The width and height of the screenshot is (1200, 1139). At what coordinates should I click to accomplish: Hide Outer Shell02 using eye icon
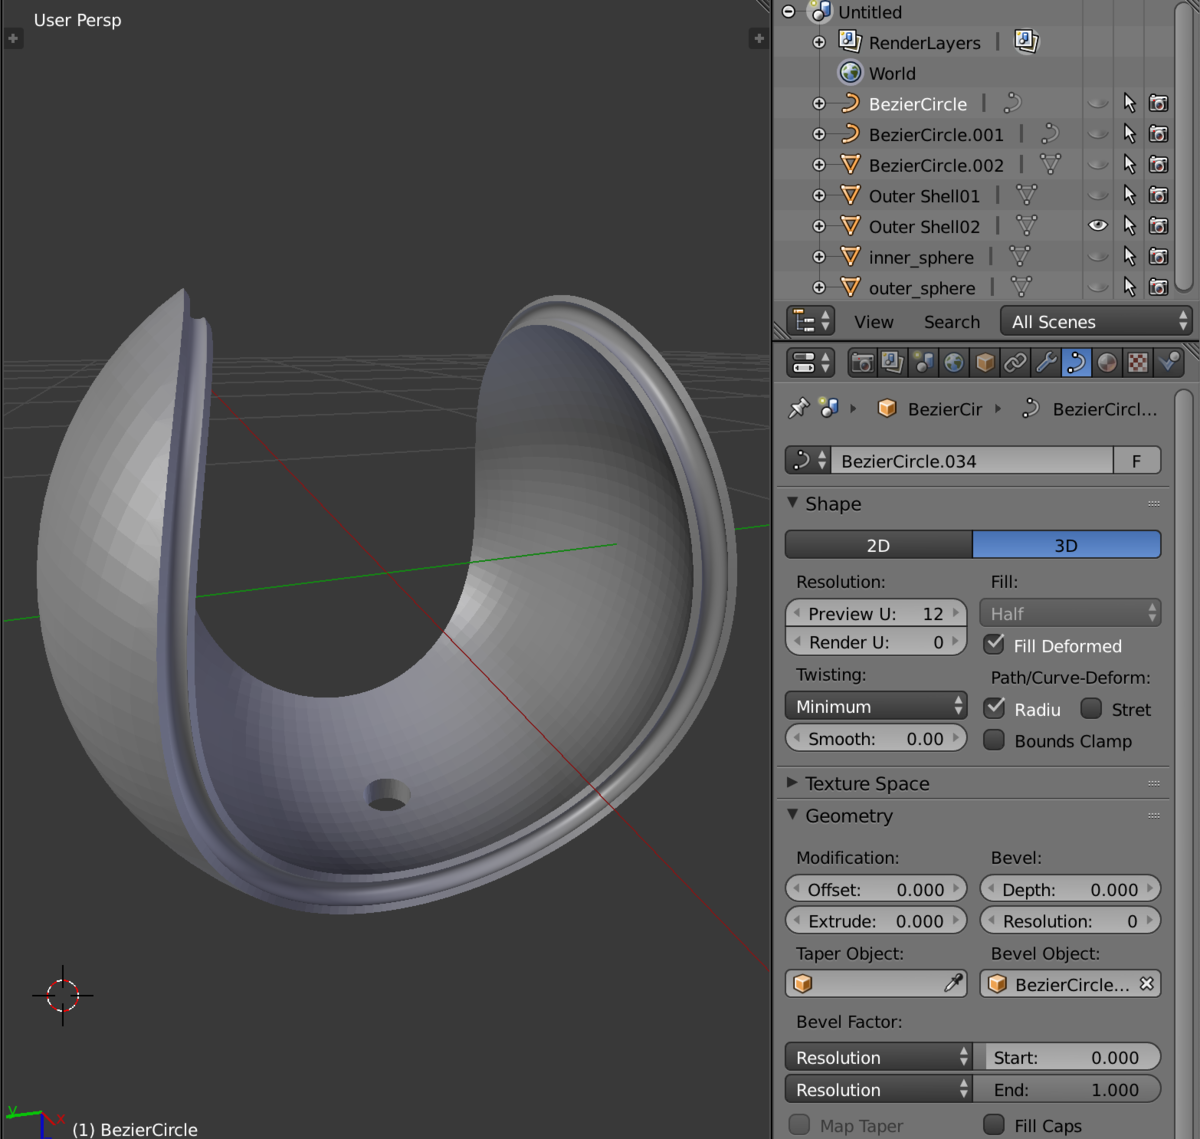click(1098, 226)
